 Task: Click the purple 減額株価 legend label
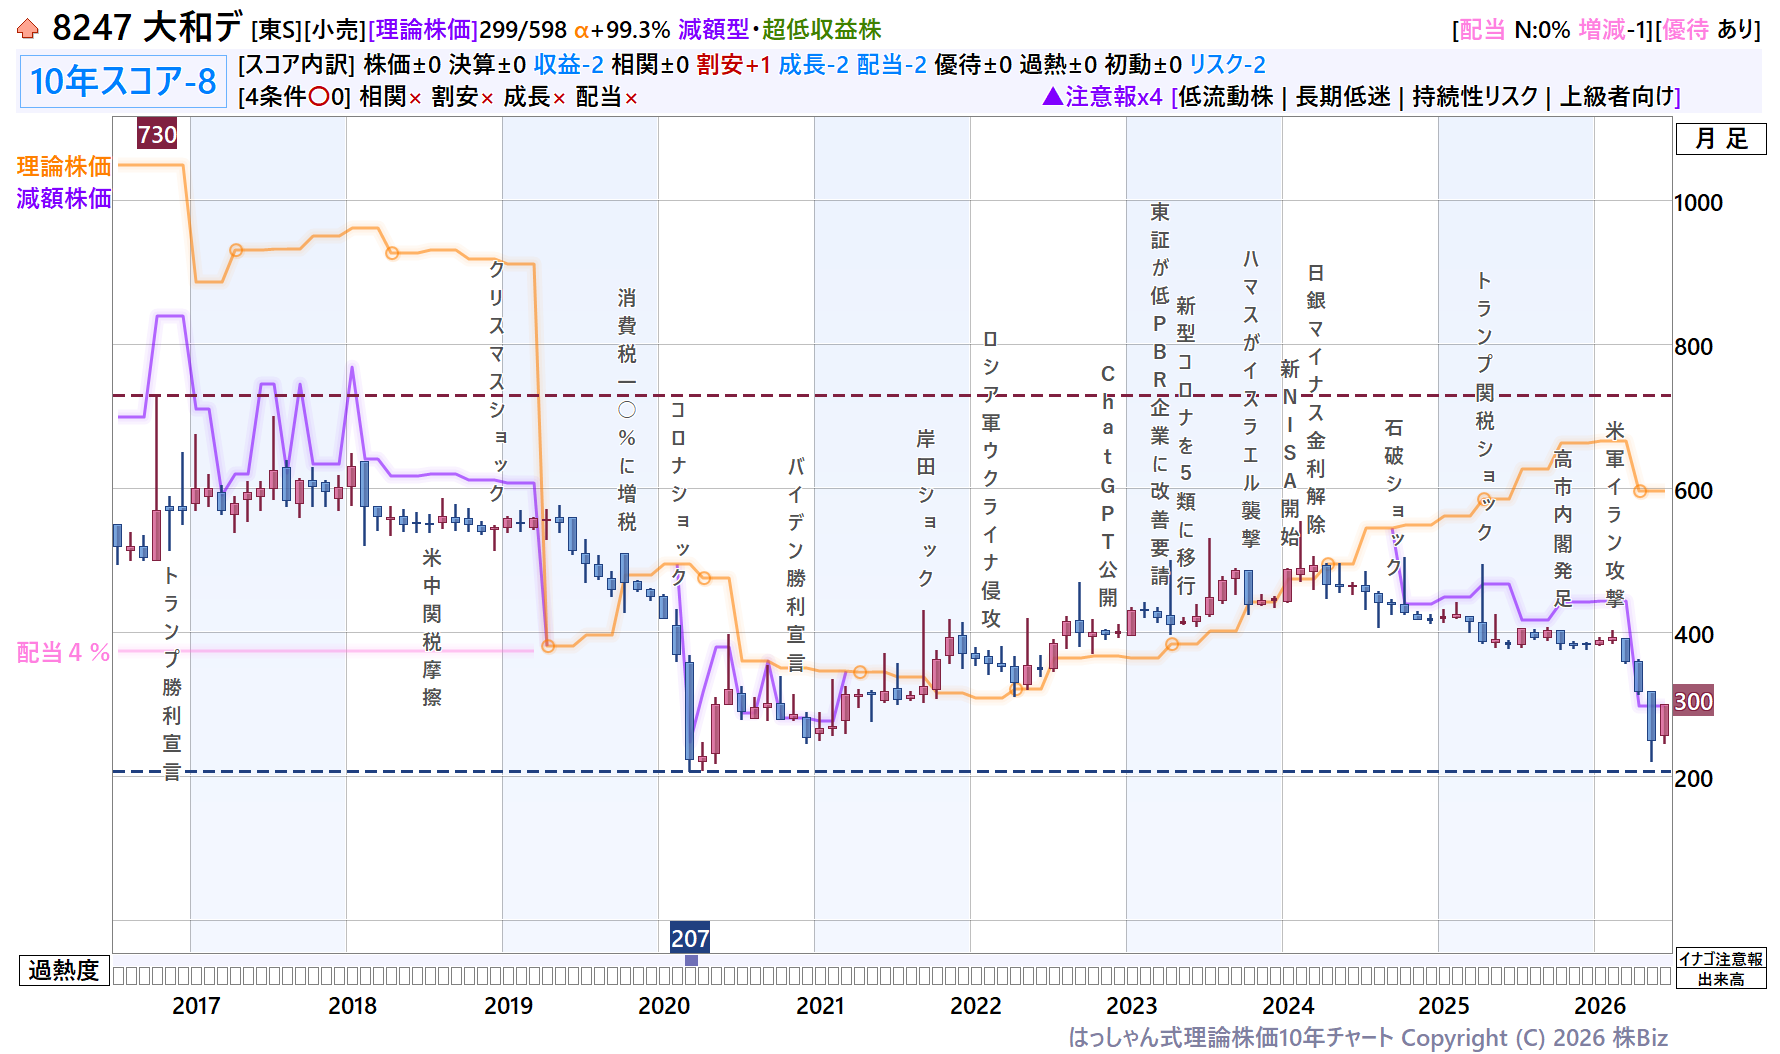[64, 198]
